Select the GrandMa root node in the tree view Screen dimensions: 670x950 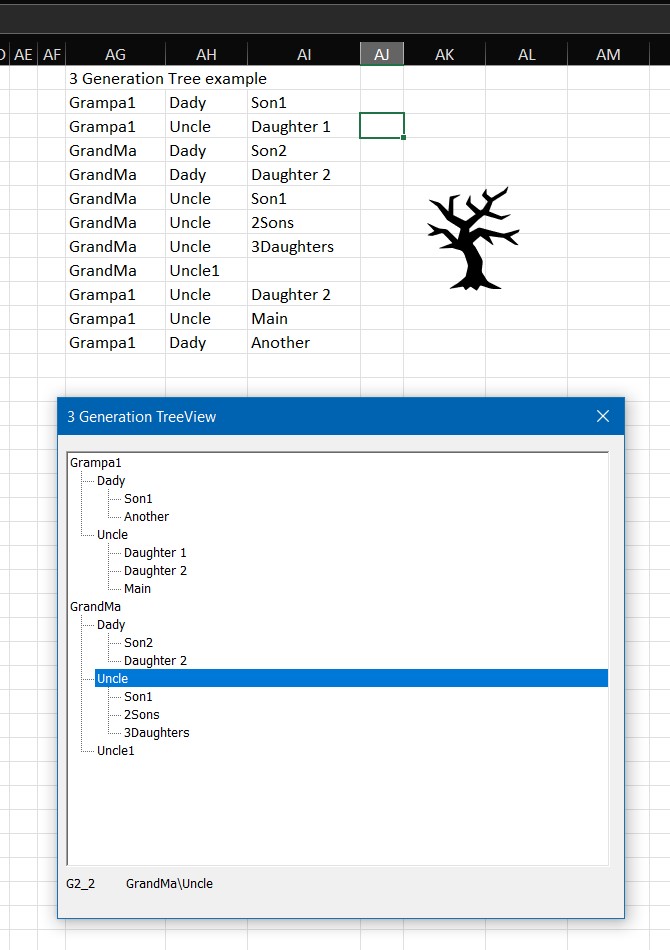[96, 607]
